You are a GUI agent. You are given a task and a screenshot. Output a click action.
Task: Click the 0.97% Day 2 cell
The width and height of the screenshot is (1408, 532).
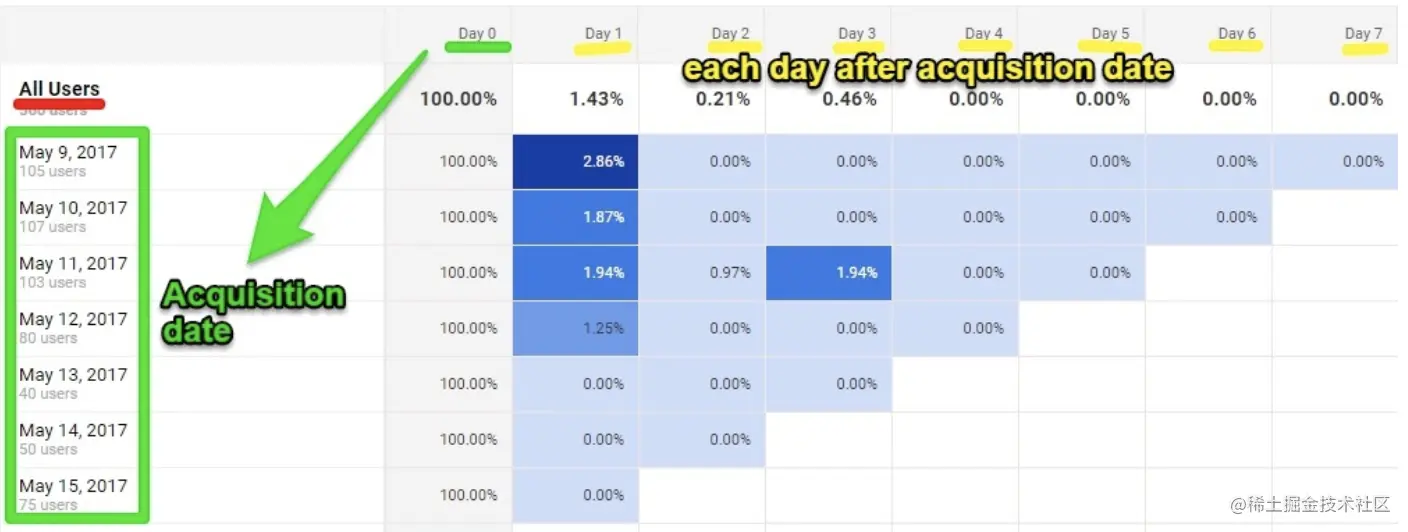pos(702,272)
